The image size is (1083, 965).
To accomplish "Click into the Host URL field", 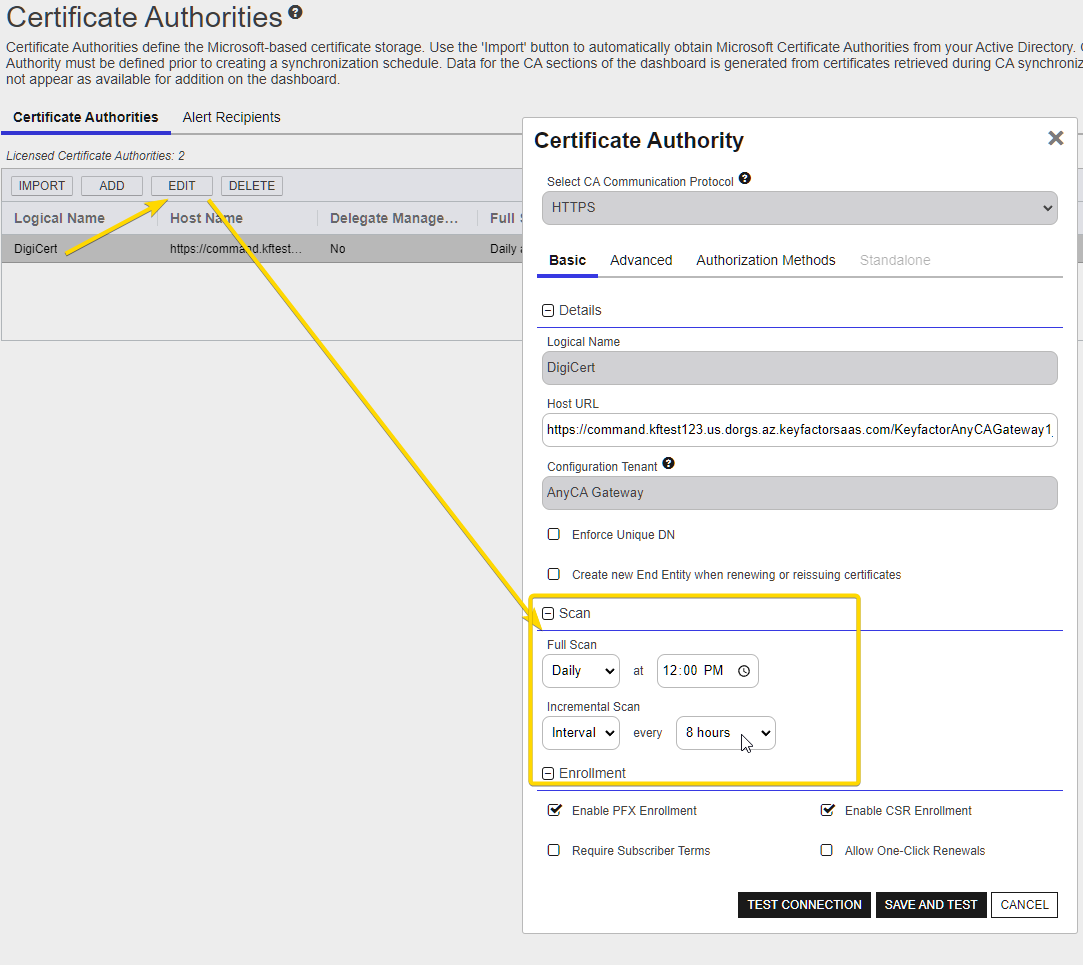I will 799,431.
